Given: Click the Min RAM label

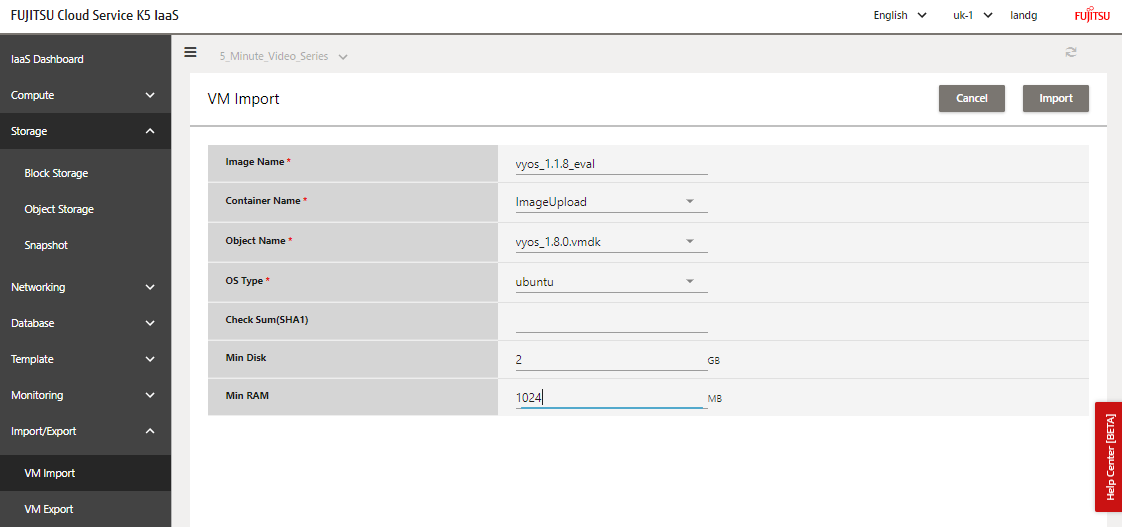Looking at the screenshot, I should 247,395.
